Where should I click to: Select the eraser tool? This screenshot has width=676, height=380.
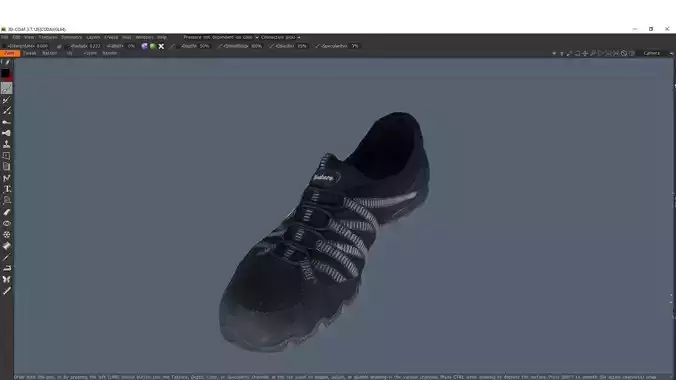coord(6,212)
